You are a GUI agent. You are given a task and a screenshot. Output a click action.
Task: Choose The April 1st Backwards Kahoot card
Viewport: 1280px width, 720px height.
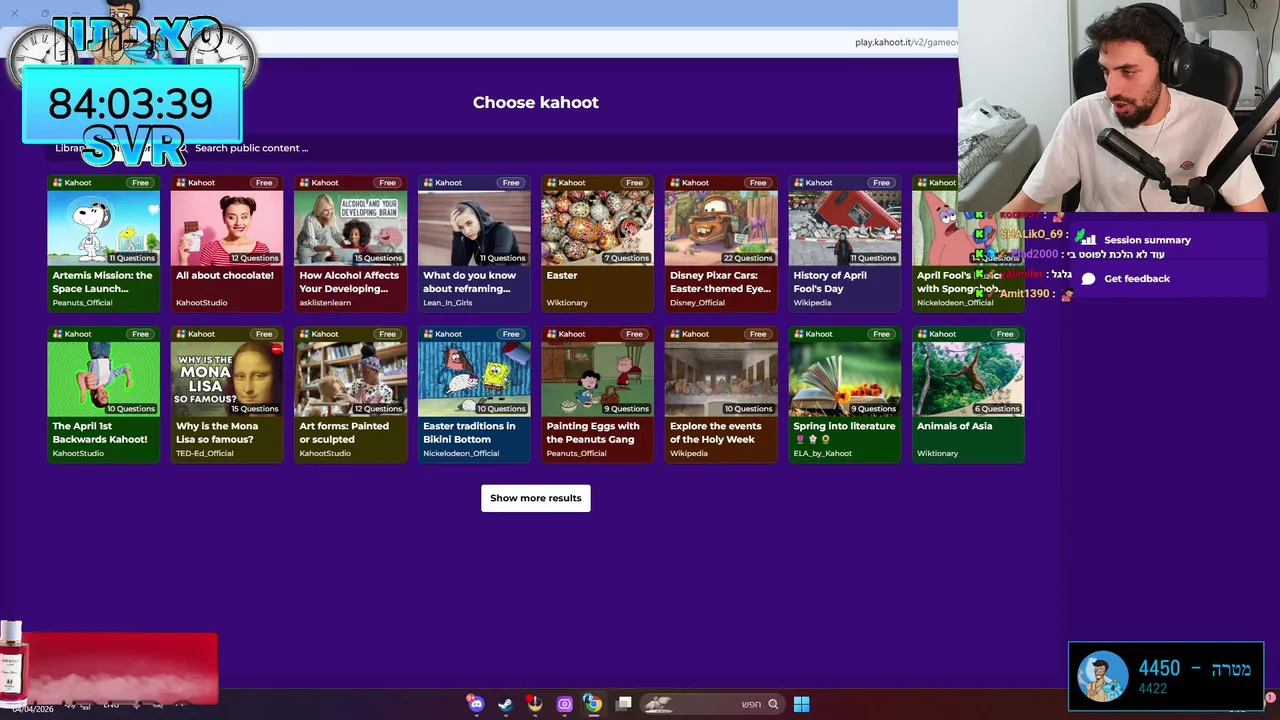coord(103,394)
